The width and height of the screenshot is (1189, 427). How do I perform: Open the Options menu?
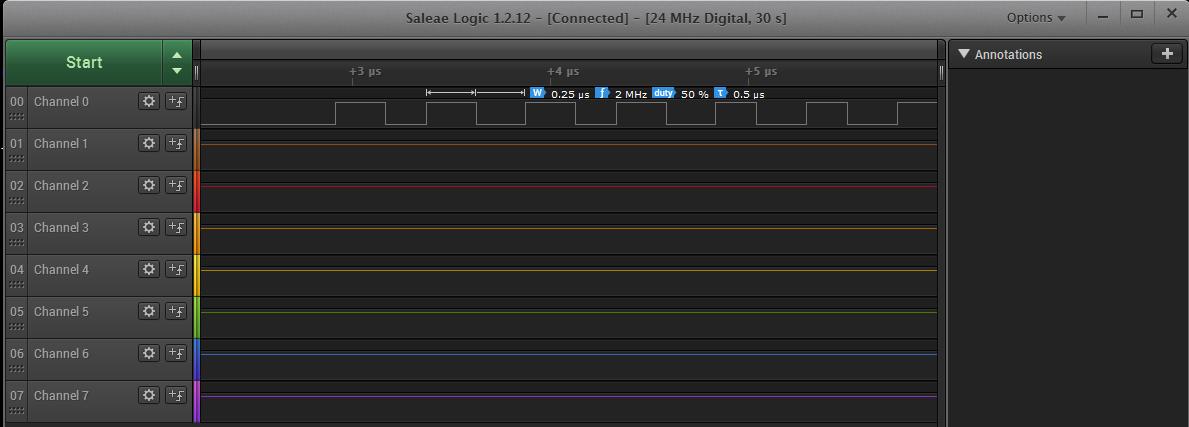pyautogui.click(x=1036, y=17)
